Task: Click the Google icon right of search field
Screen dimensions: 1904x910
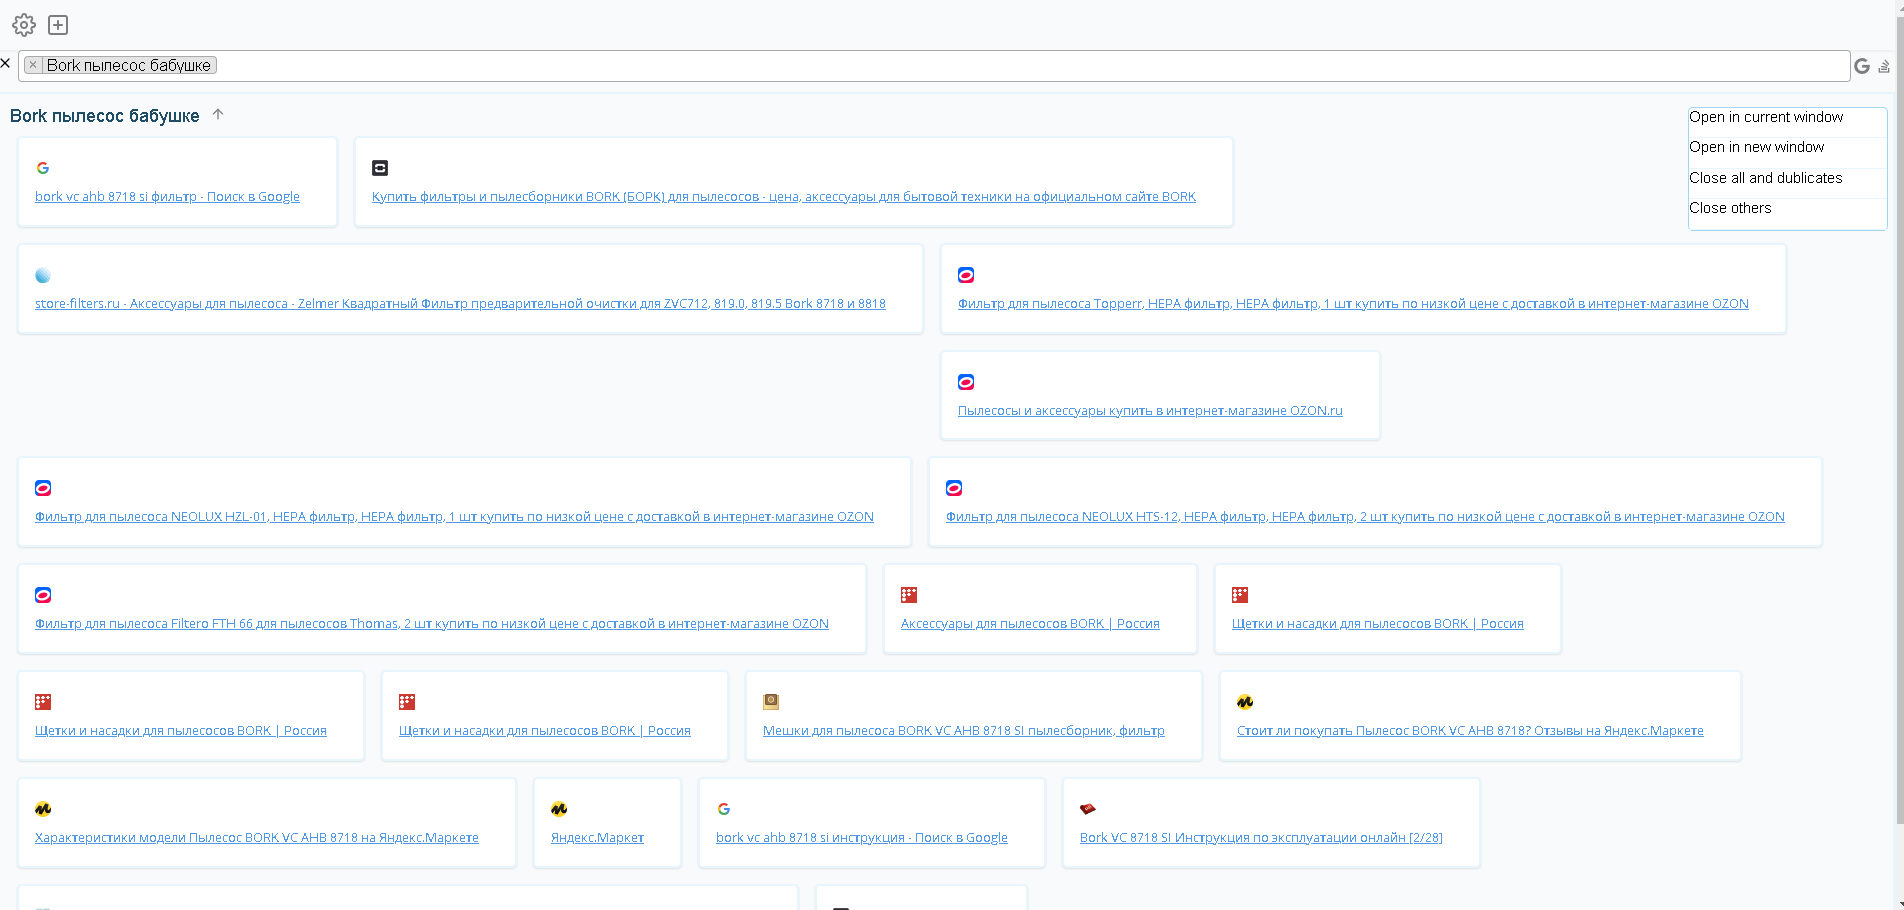Action: 1861,66
